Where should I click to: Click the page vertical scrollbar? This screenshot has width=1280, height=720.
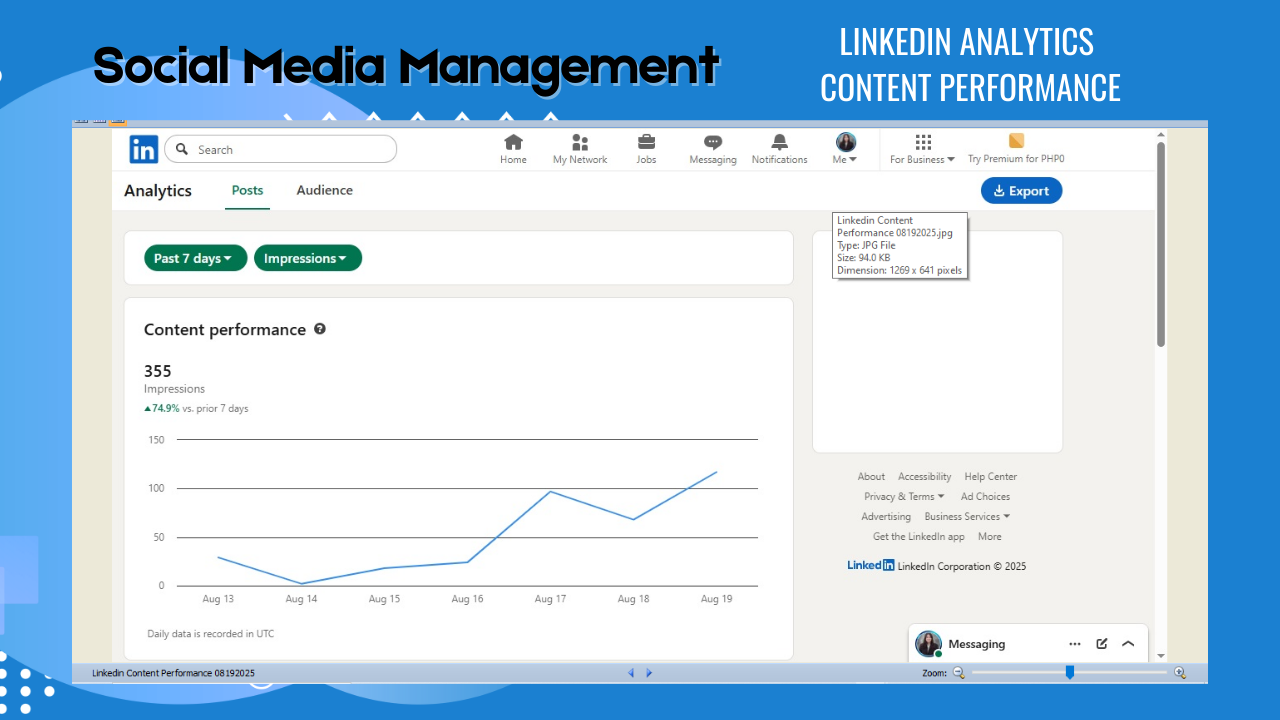pyautogui.click(x=1161, y=245)
